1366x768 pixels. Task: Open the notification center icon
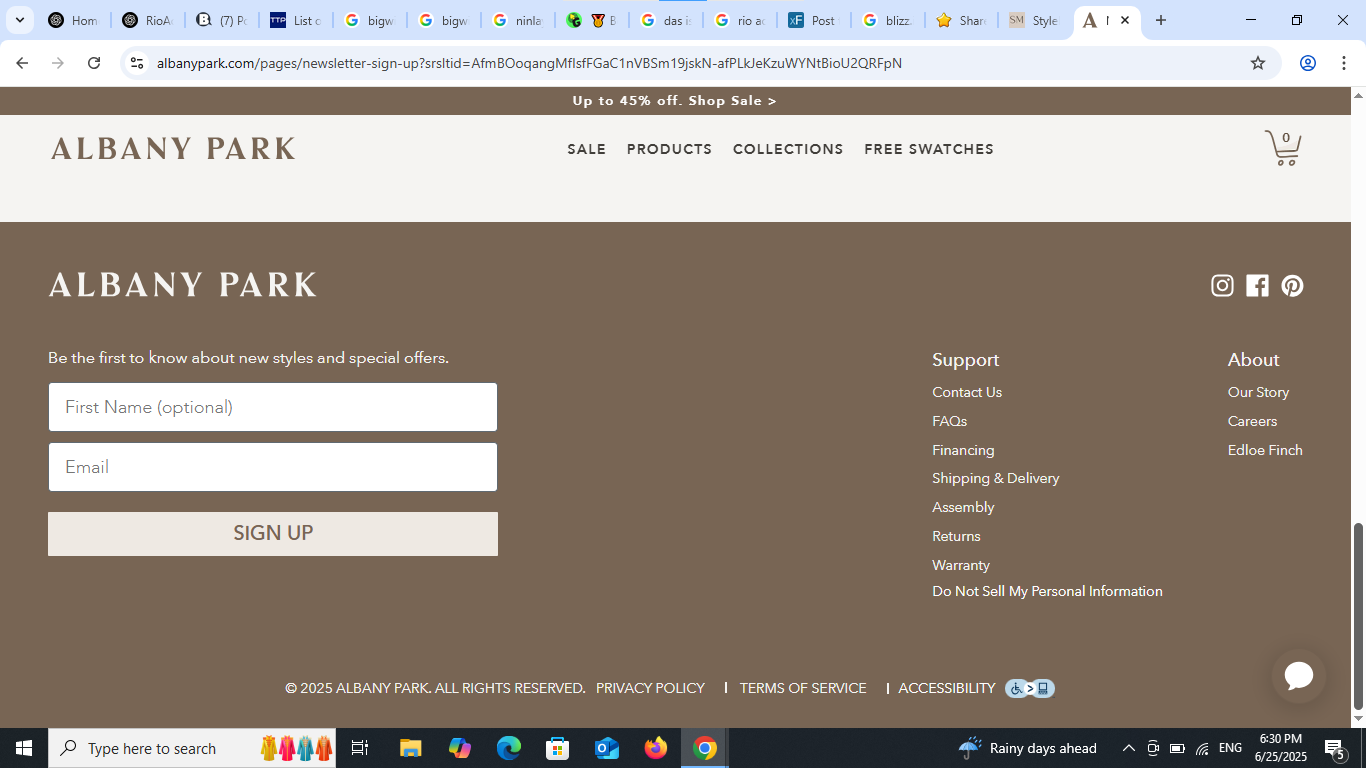1334,748
